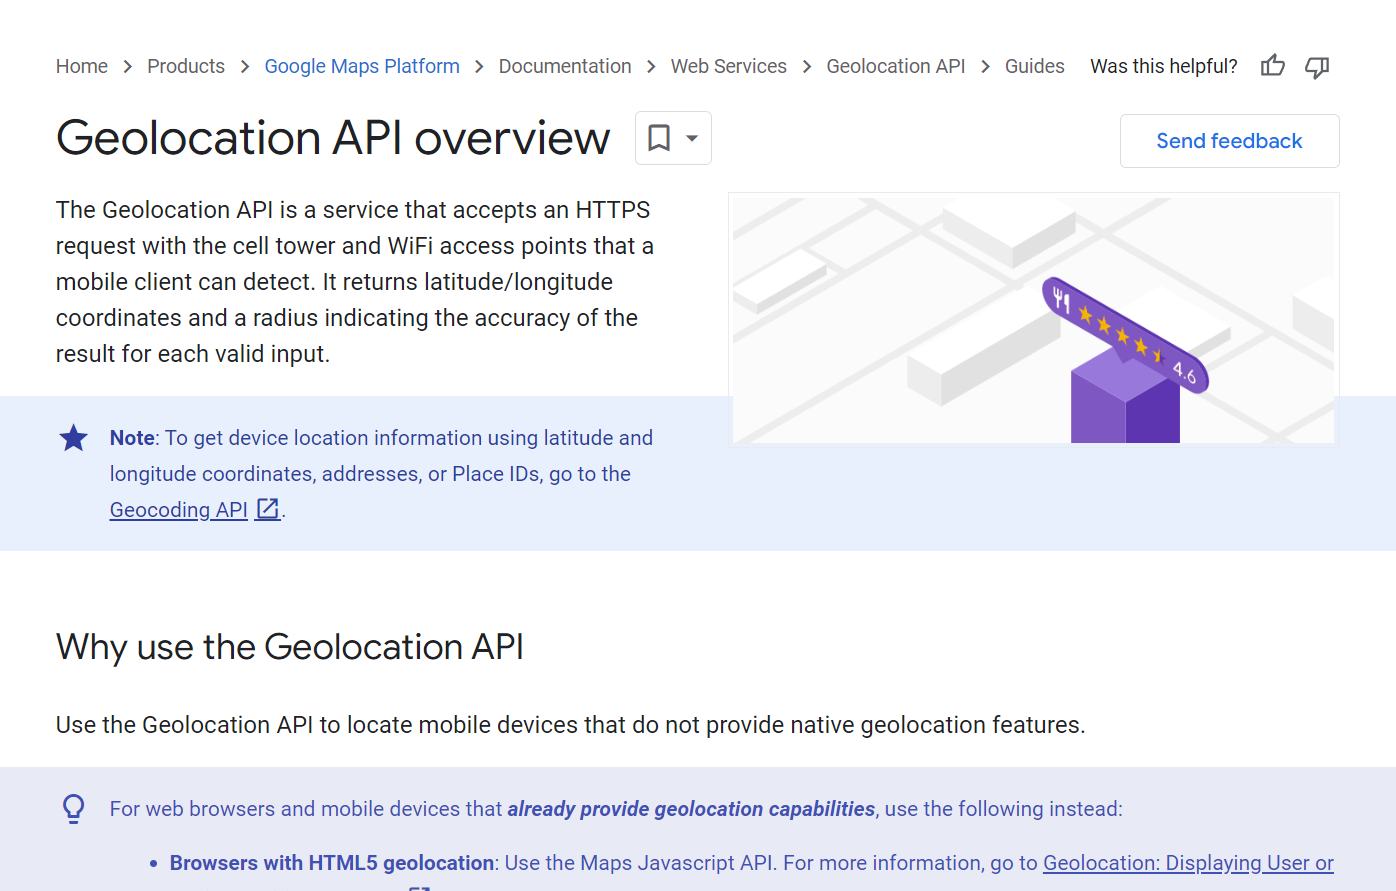Click 'Was this helpful?' text
1396x891 pixels.
coord(1164,66)
